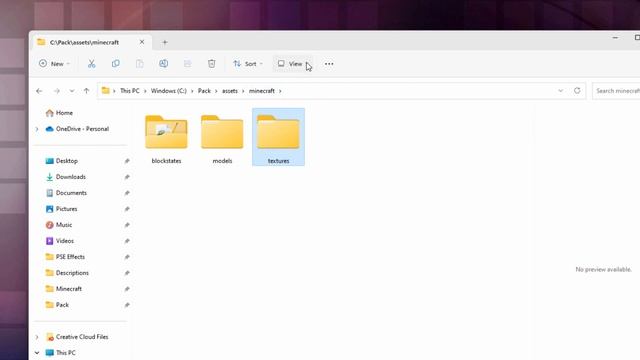Viewport: 640px width, 360px height.
Task: Open address bar history dropdown
Action: click(x=560, y=91)
